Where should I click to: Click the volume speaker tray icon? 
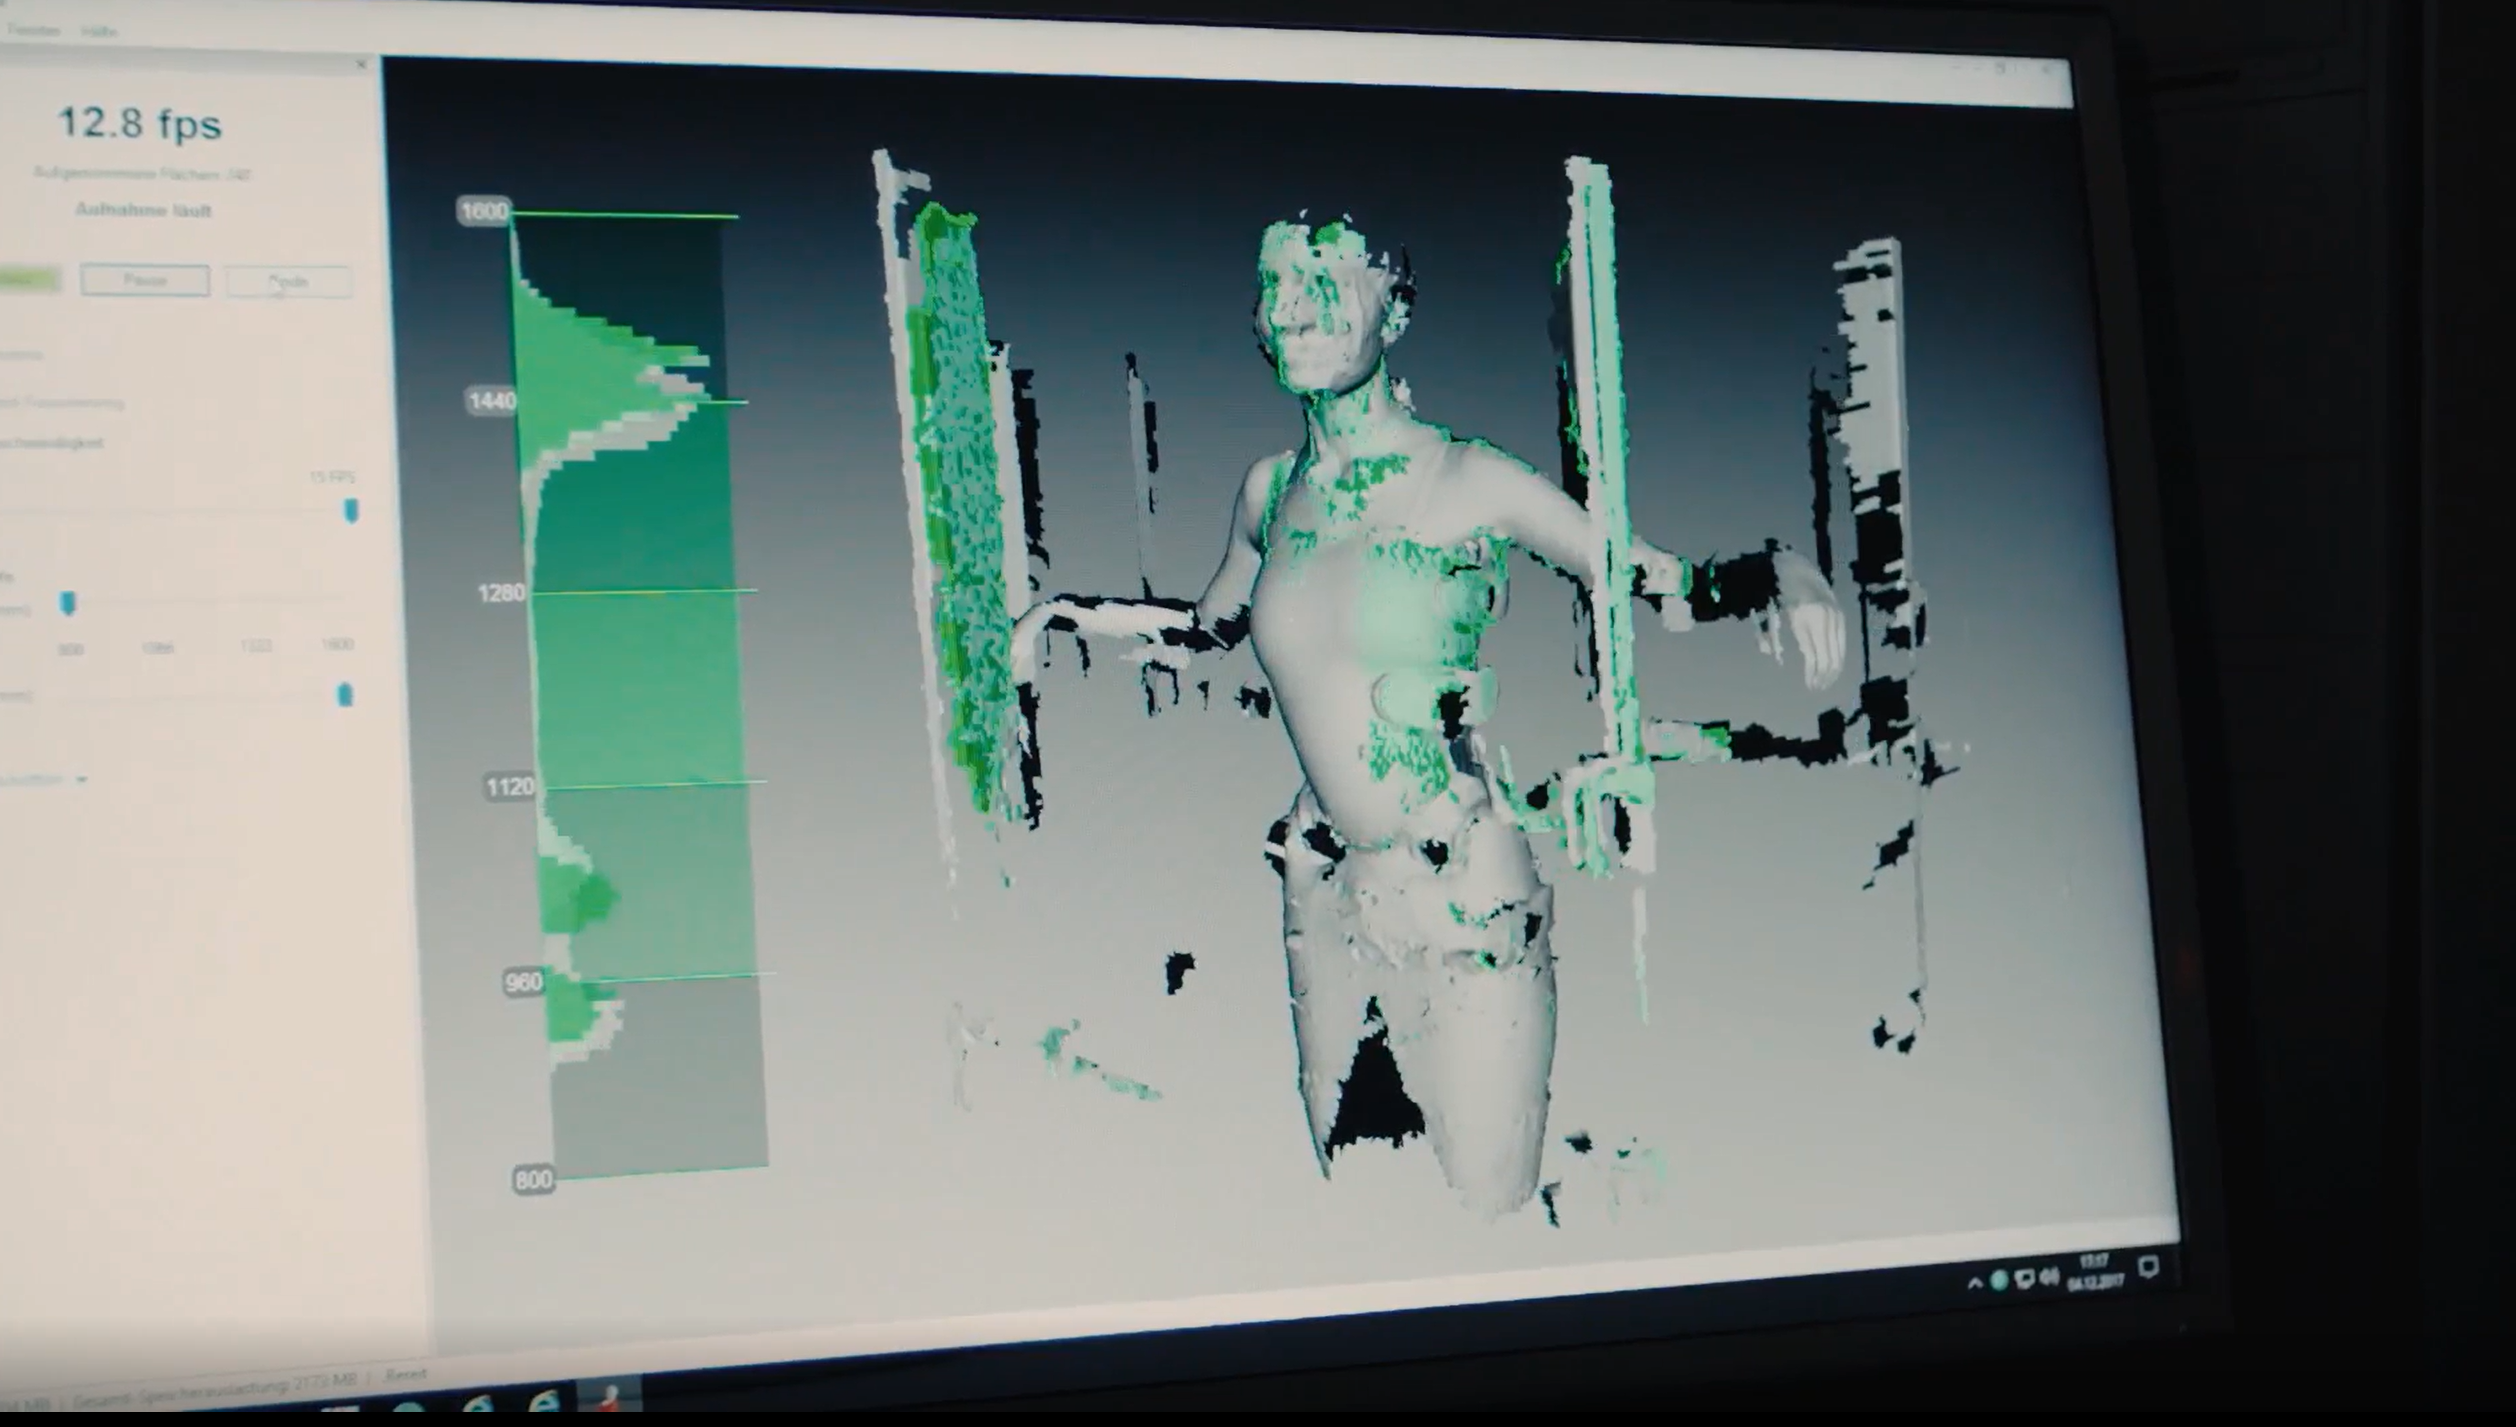point(2048,1277)
